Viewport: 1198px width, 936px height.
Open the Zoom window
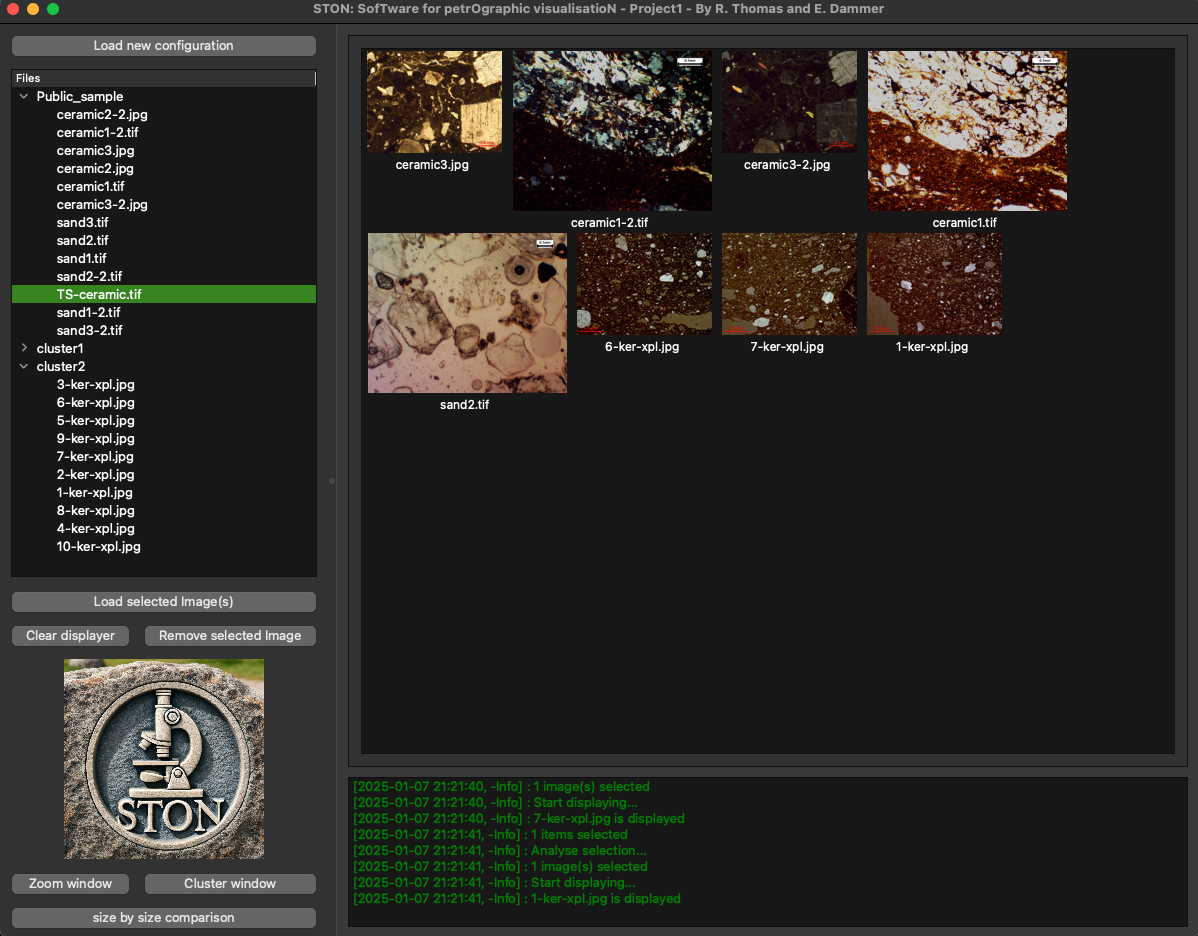pyautogui.click(x=70, y=884)
